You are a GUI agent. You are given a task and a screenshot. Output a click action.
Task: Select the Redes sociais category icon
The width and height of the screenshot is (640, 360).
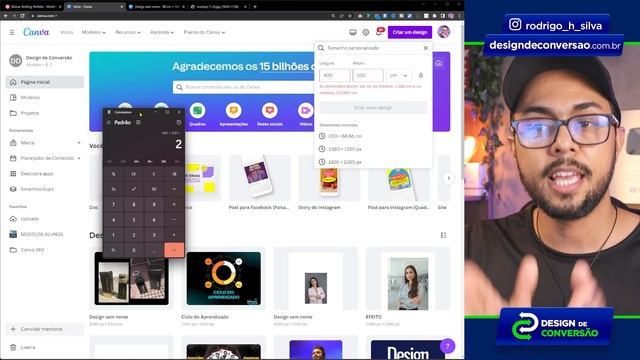[270, 110]
